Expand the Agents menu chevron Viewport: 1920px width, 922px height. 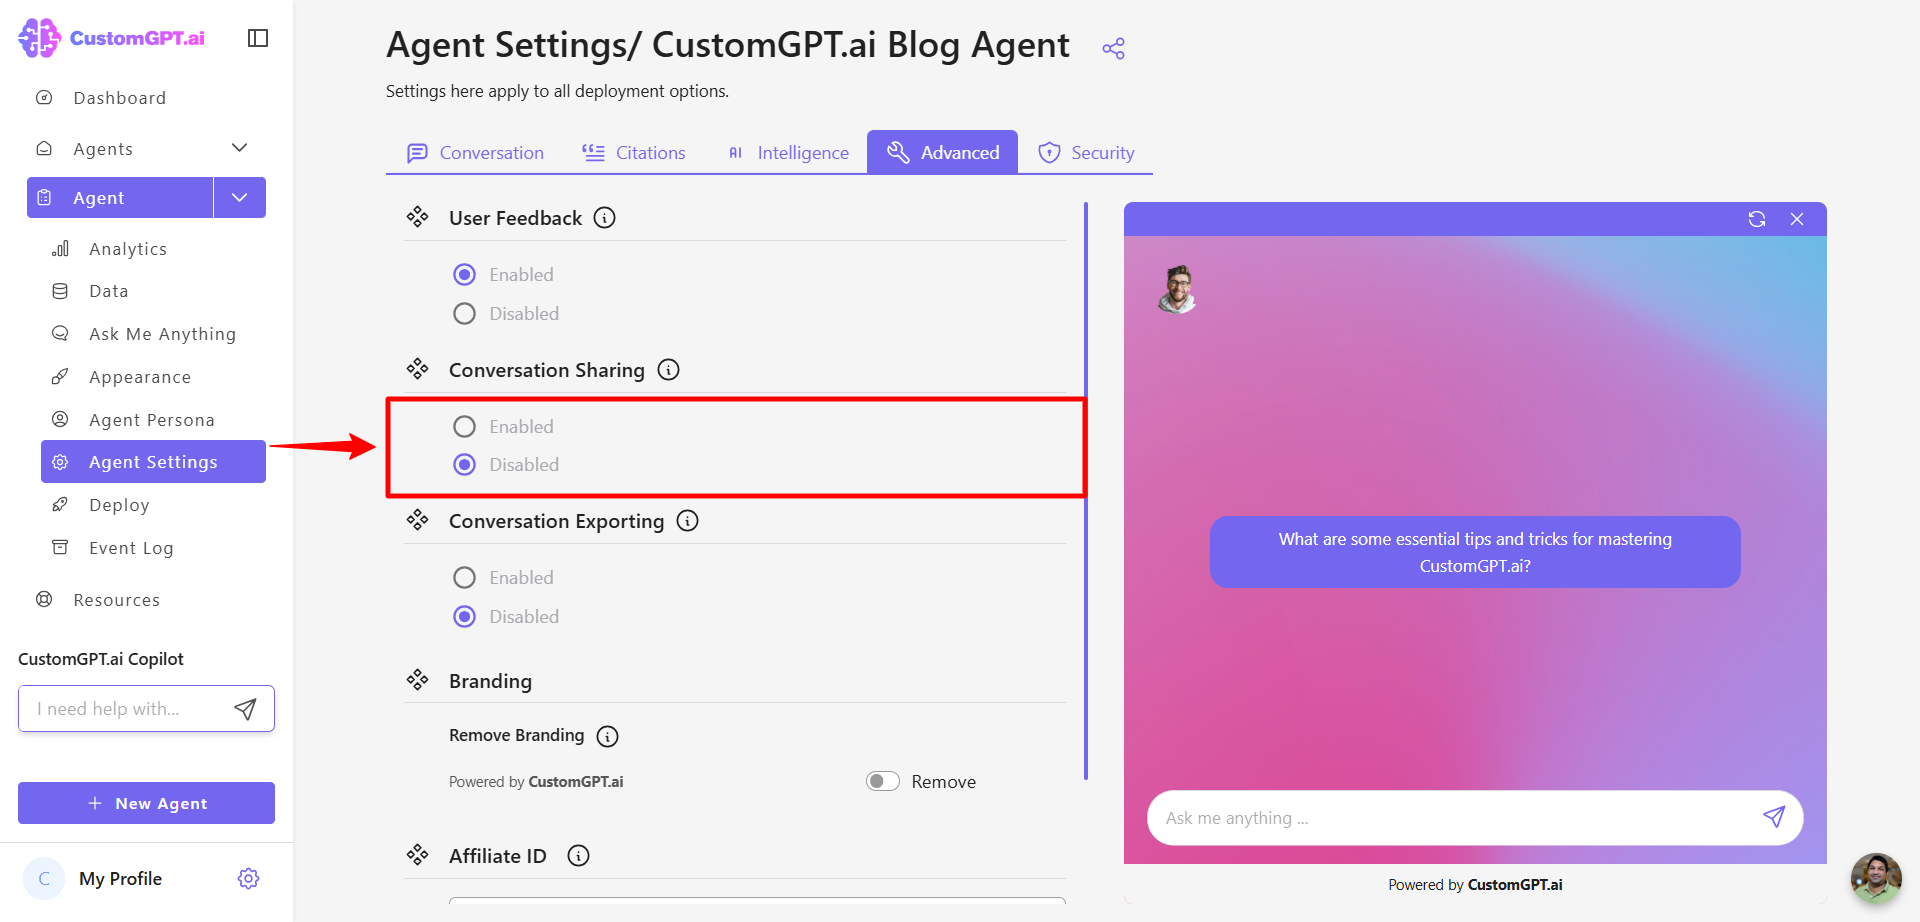(240, 148)
